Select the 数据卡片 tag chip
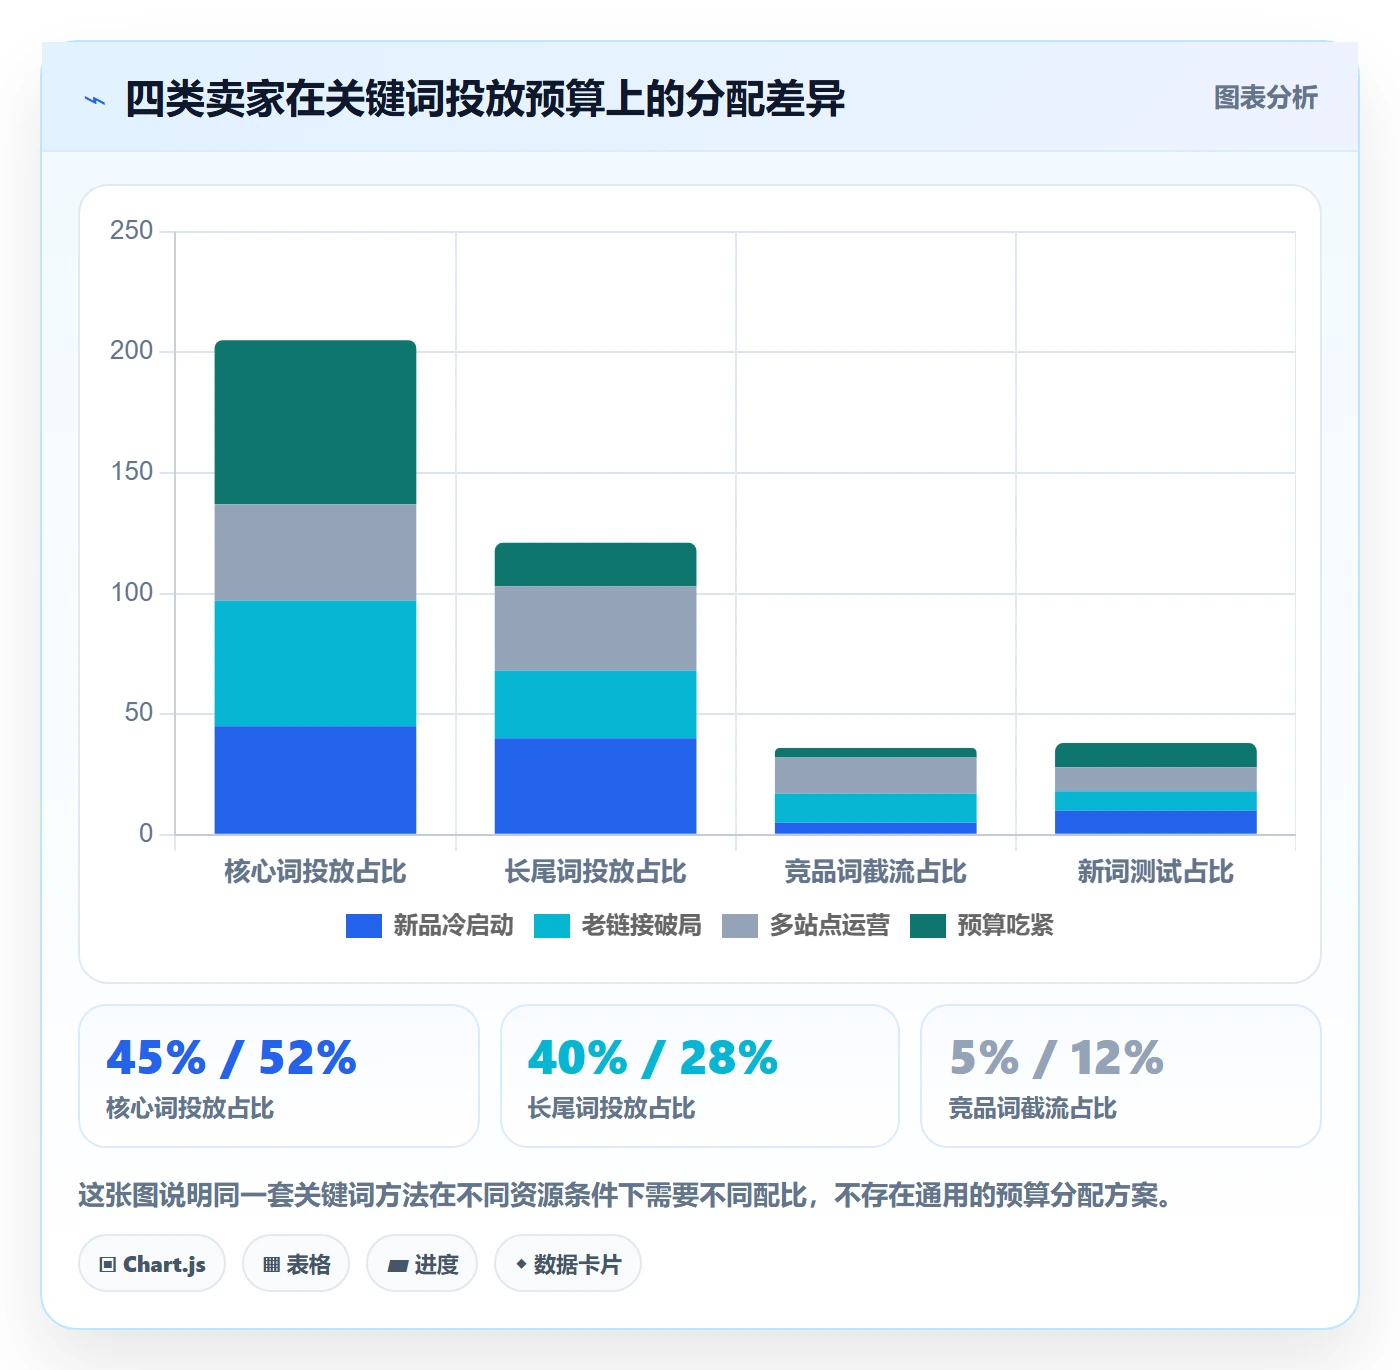The height and width of the screenshot is (1370, 1400). pos(568,1264)
